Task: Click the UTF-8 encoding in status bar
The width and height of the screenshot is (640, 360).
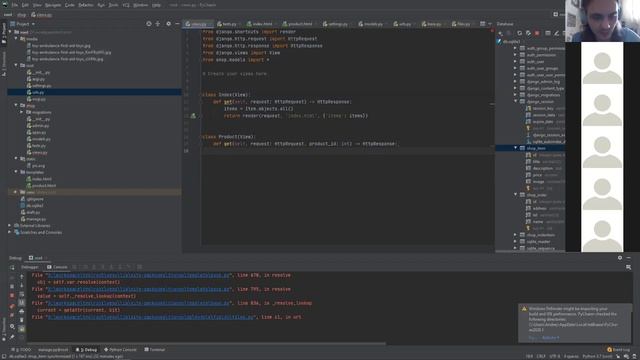Action: [x=555, y=356]
